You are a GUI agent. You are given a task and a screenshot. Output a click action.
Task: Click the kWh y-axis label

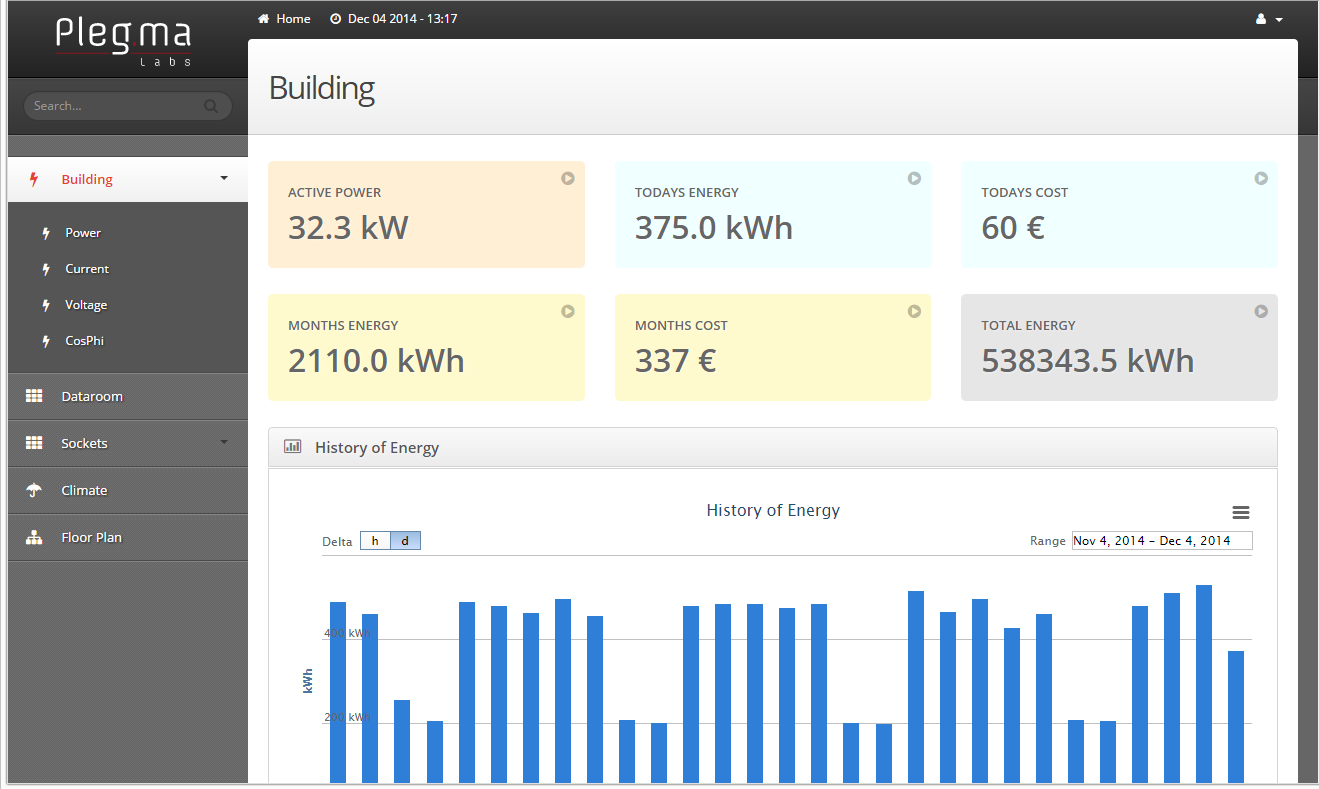(308, 681)
